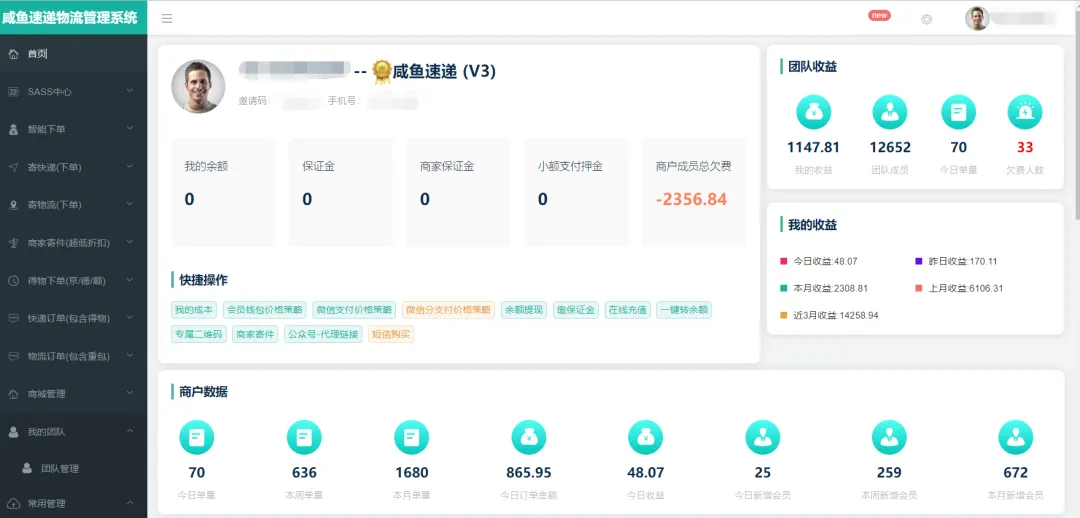Click the medal icon beside 咸鱼速递 (V3)
The width and height of the screenshot is (1080, 518).
point(382,72)
